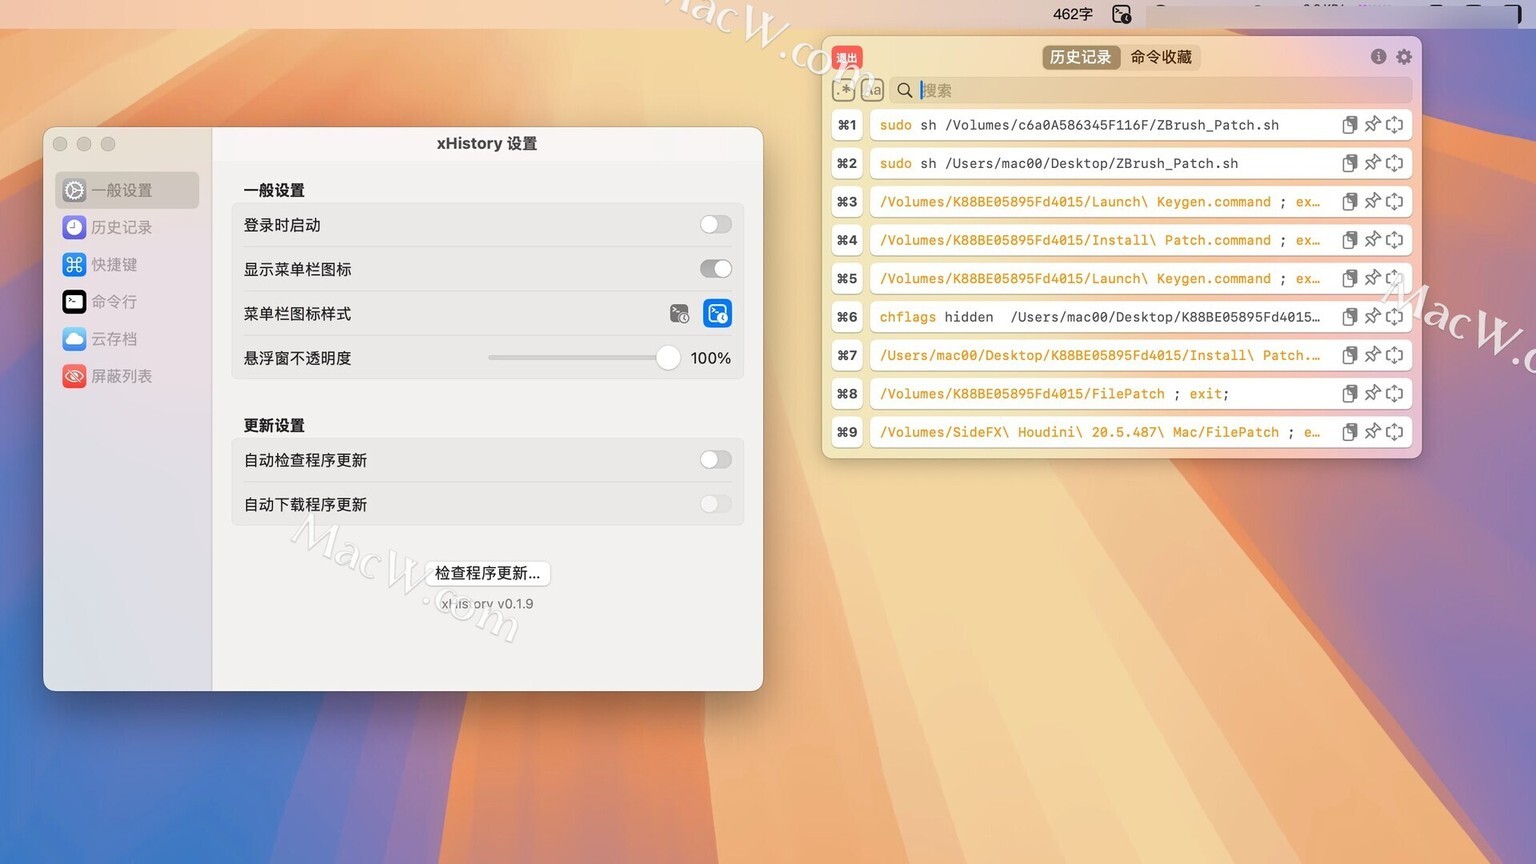This screenshot has height=864, width=1536.
Task: Copy the ⌘4 Install Patch.command entry
Action: [1349, 240]
